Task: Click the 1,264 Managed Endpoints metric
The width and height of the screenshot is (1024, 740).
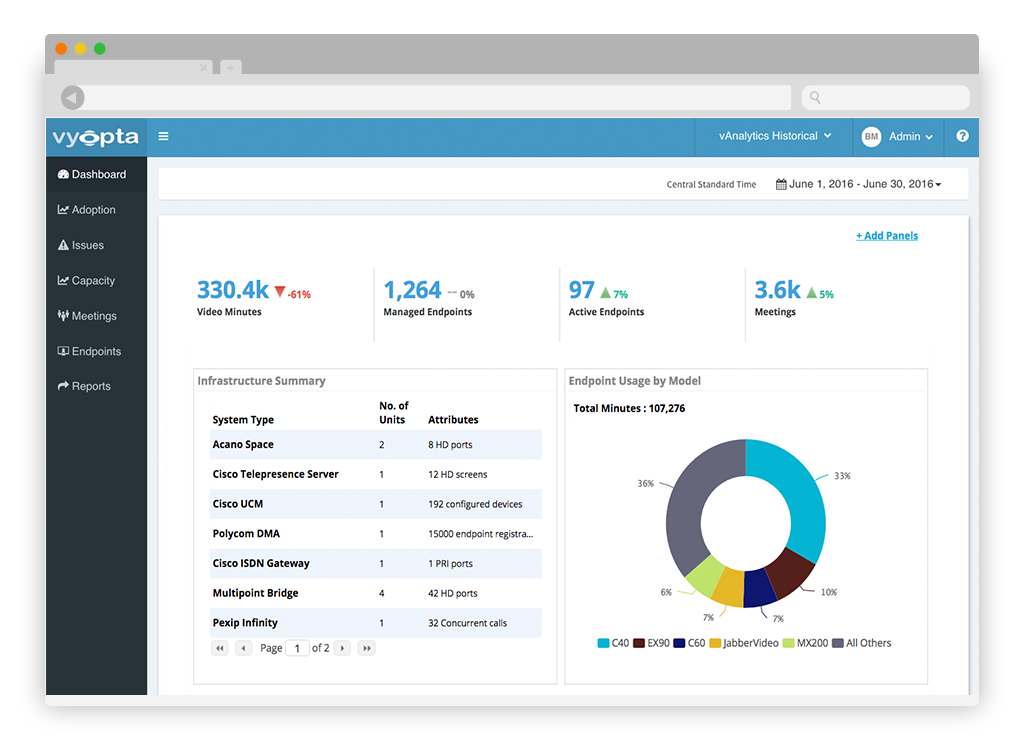Action: click(428, 298)
